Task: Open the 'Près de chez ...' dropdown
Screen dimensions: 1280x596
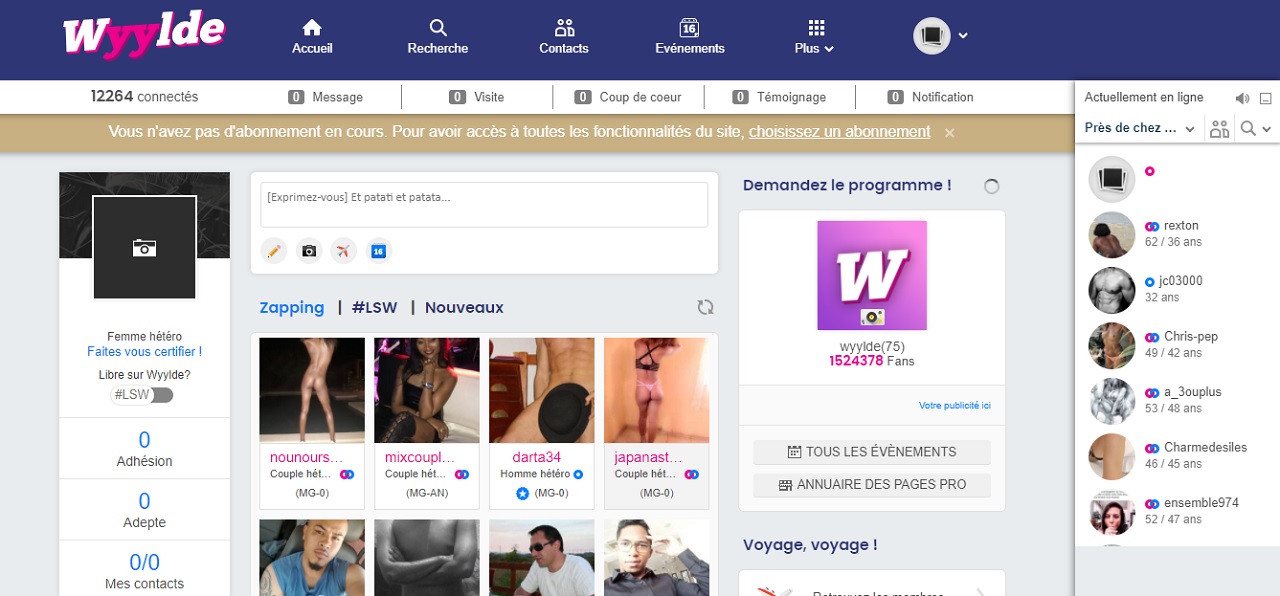Action: (x=1139, y=128)
